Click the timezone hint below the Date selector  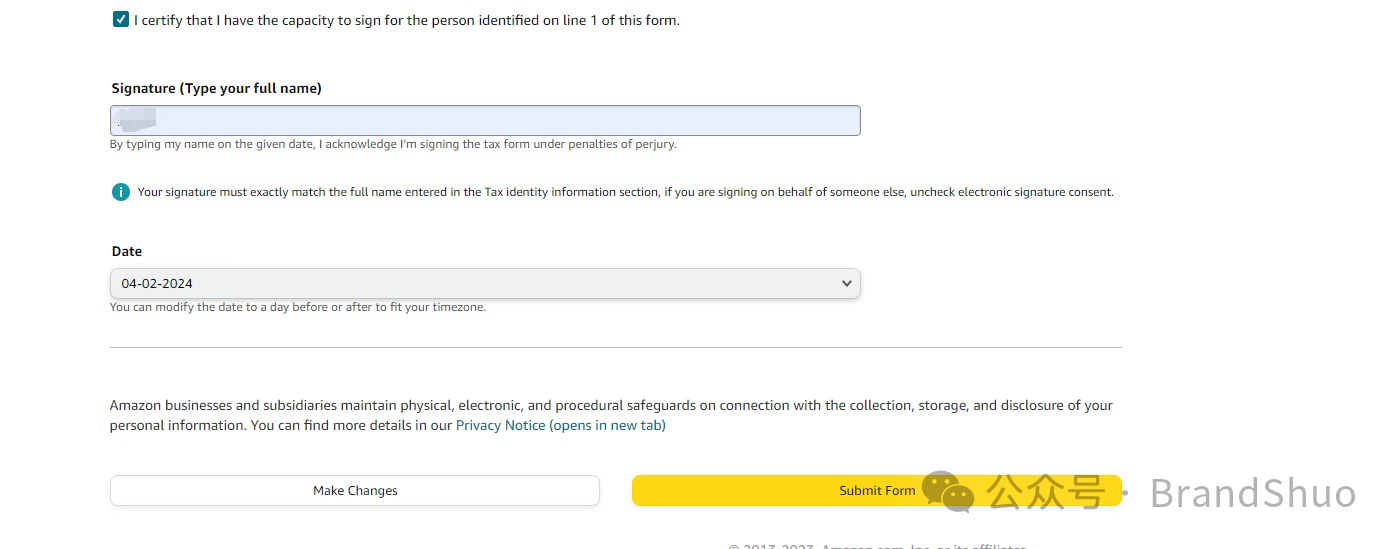(x=298, y=308)
